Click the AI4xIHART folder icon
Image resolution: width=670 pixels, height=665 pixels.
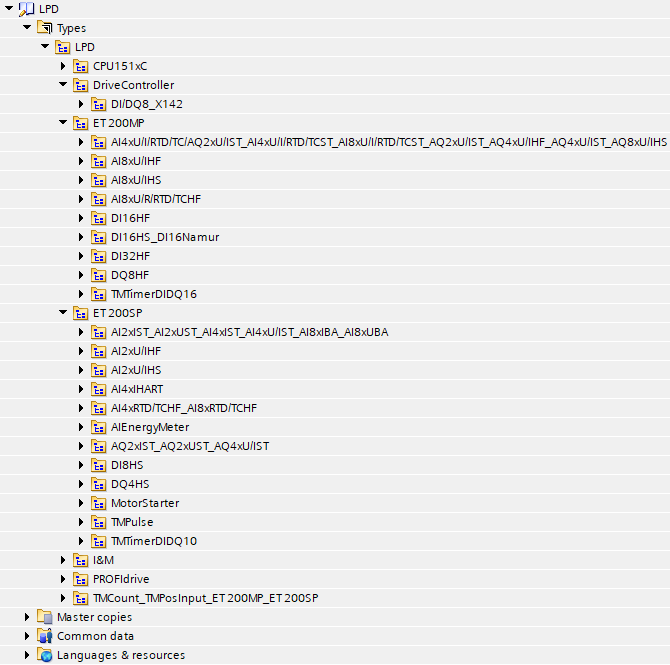pos(99,389)
